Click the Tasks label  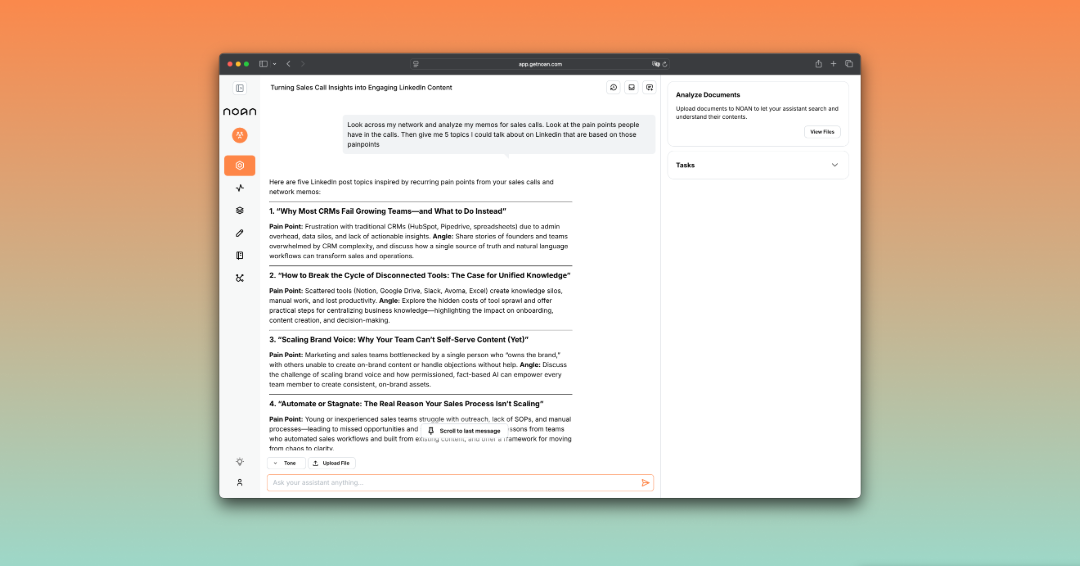pyautogui.click(x=685, y=165)
